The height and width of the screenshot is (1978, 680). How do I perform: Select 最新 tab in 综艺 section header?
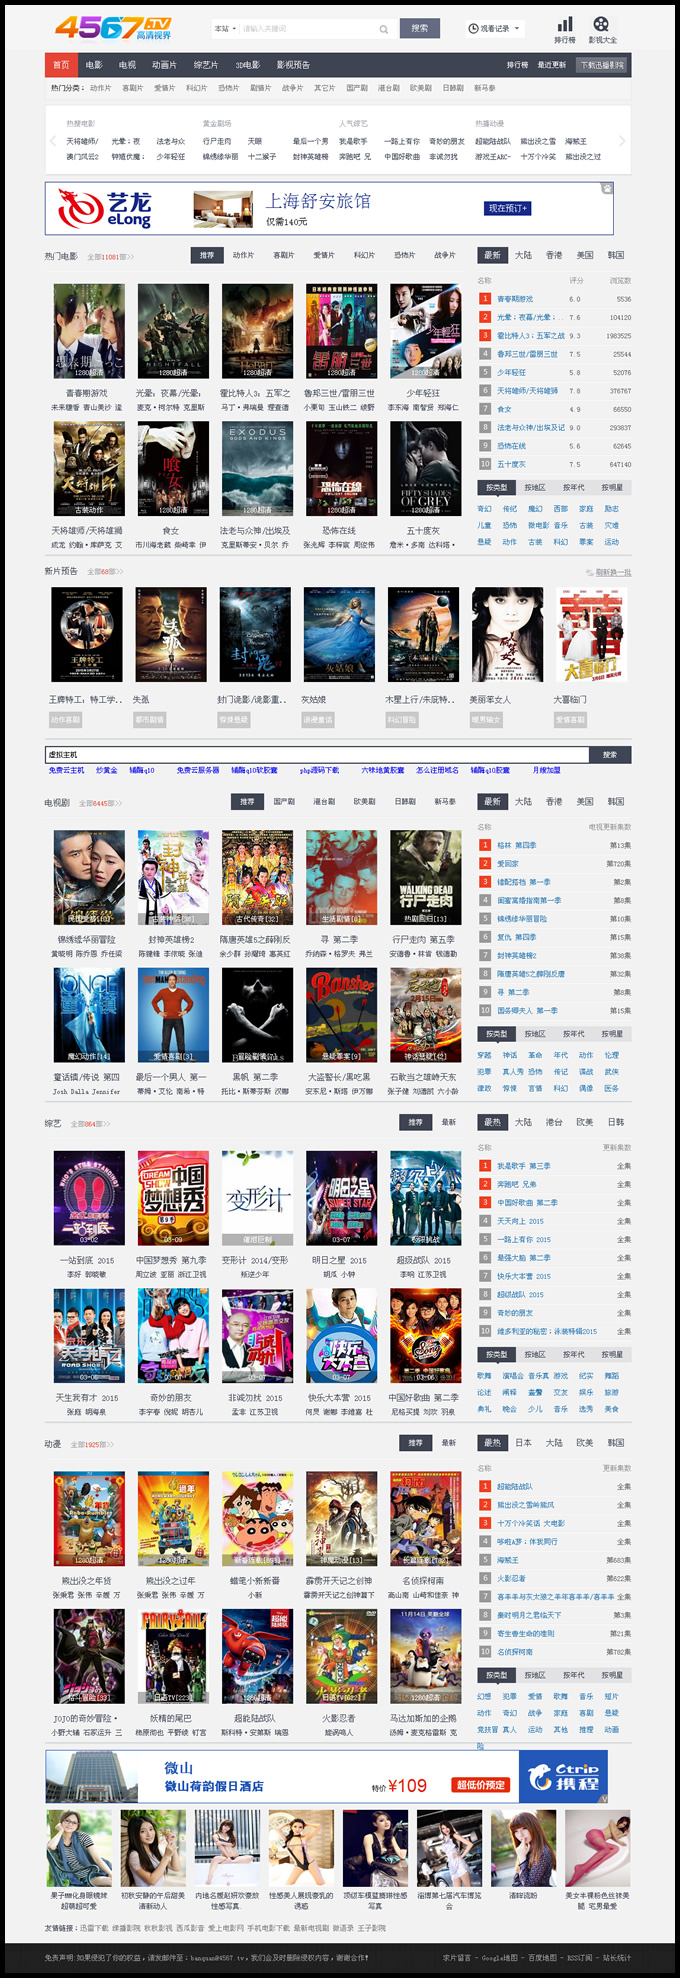(449, 1122)
